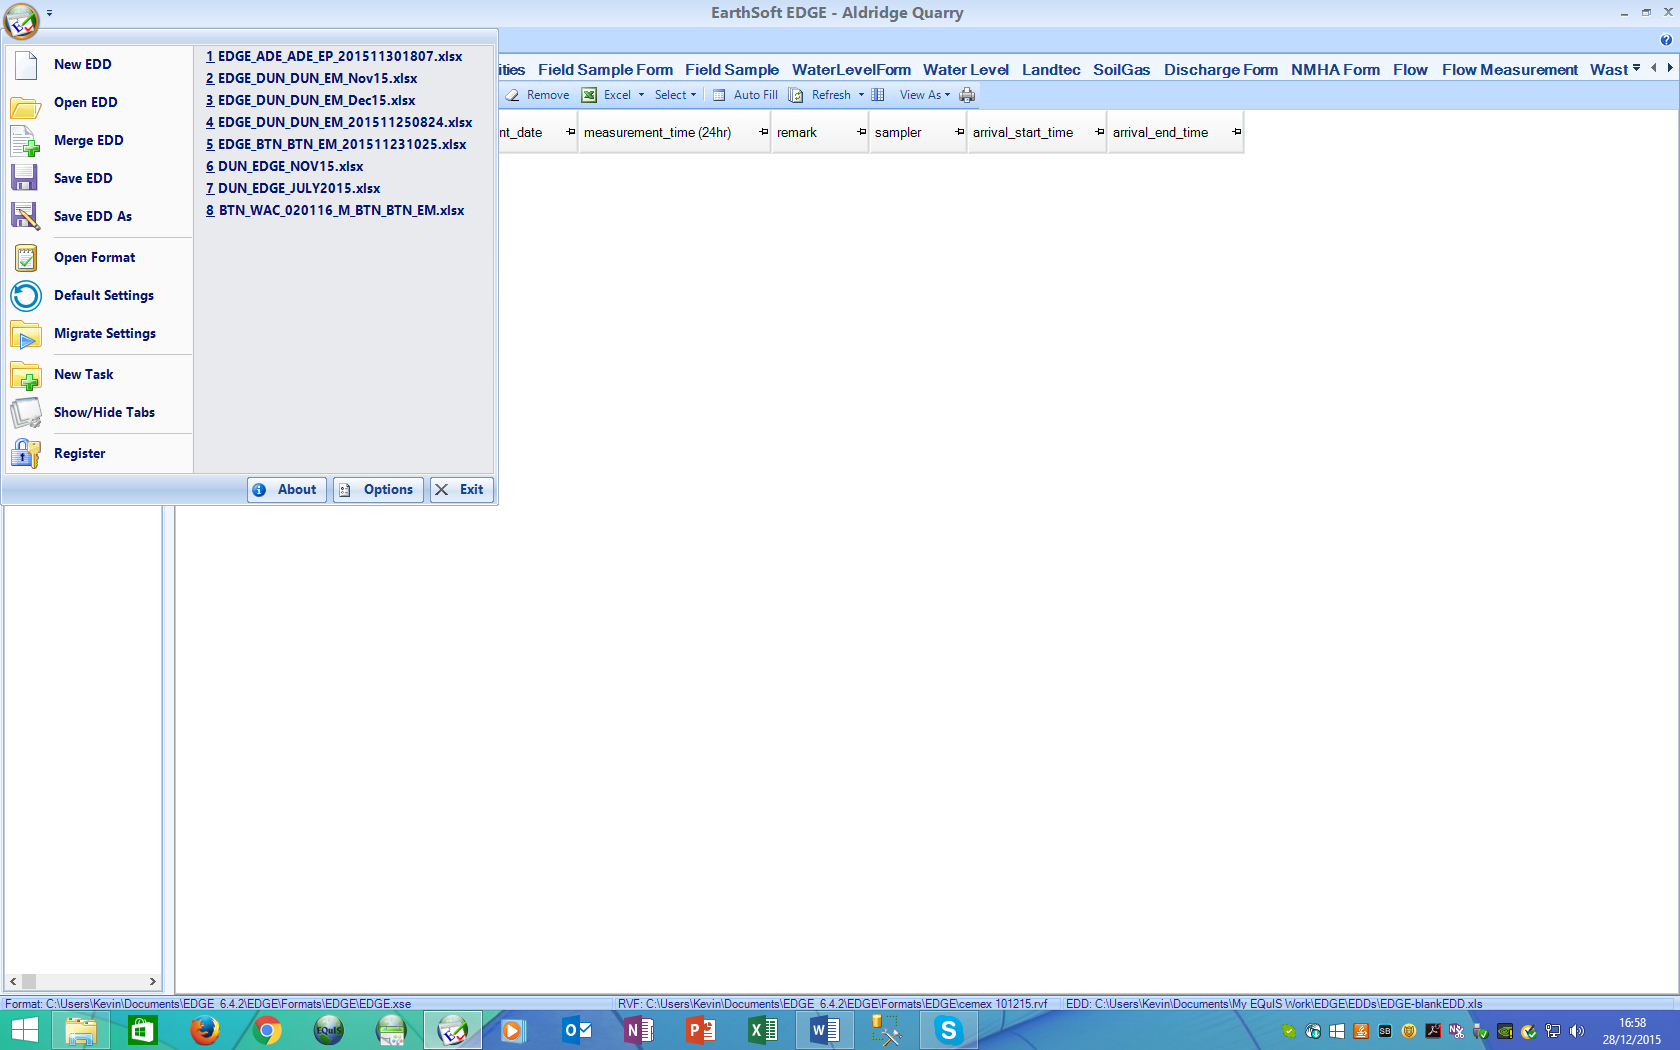Toggle pin on sampler column header
The image size is (1680, 1050).
959,132
